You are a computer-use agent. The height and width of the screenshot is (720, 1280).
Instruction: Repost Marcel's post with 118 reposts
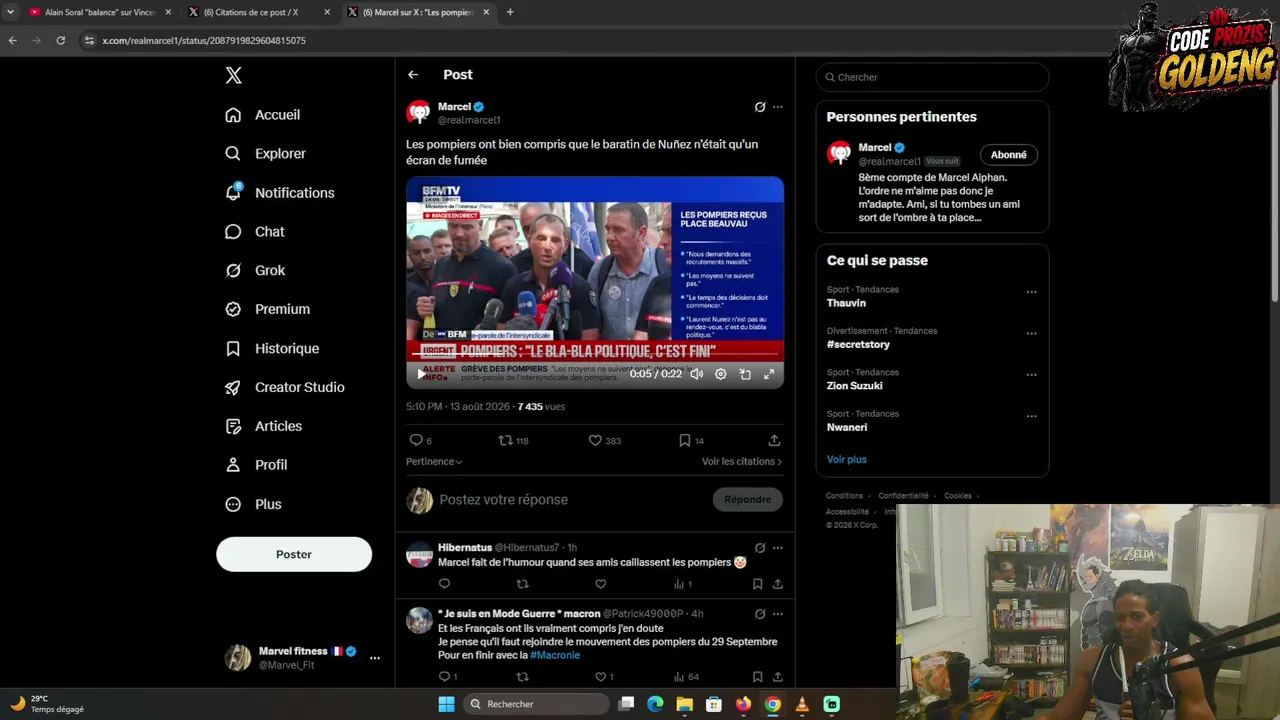pos(506,440)
